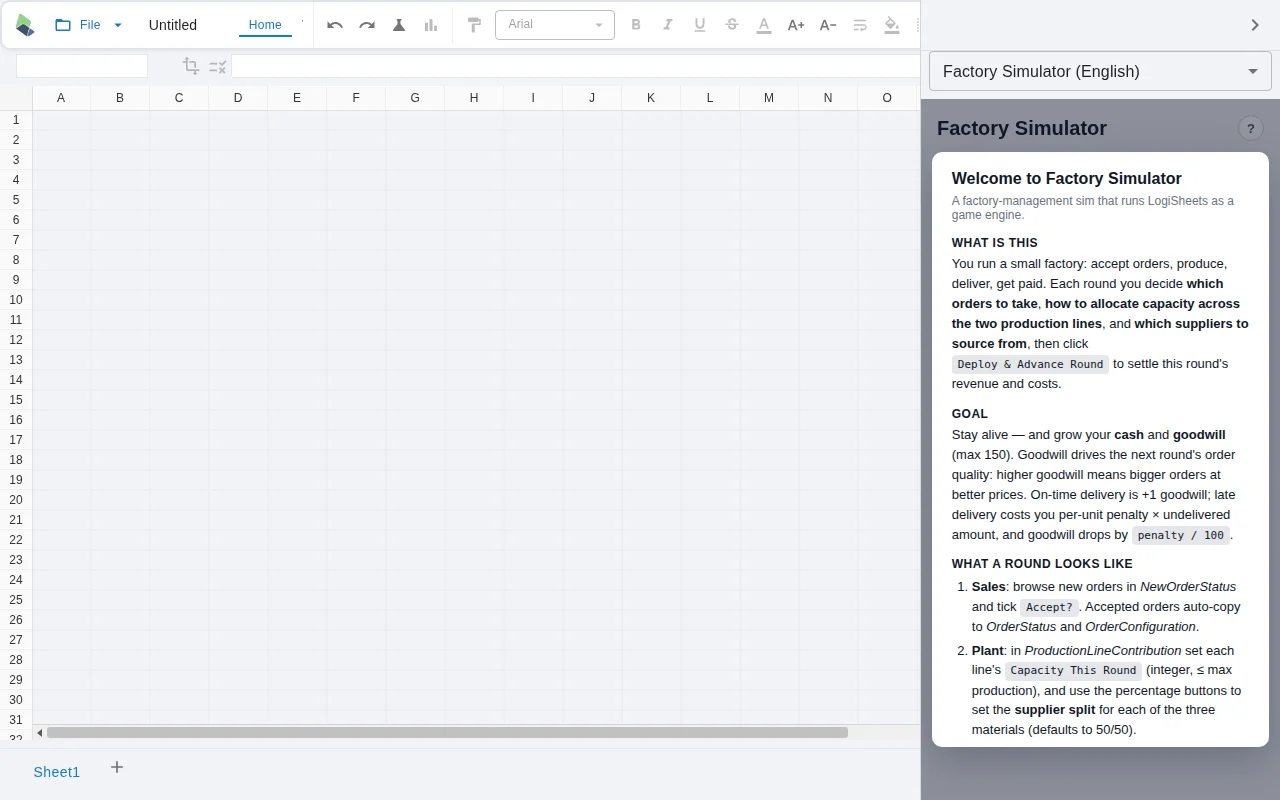Select column F header
Image resolution: width=1280 pixels, height=800 pixels.
[356, 97]
